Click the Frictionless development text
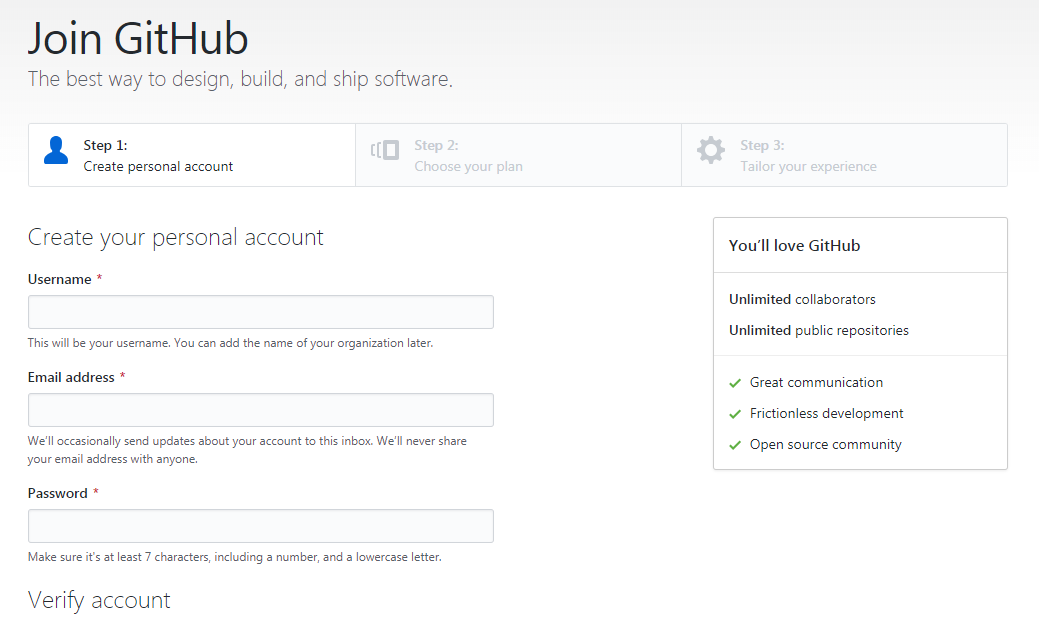The height and width of the screenshot is (637, 1039). pyautogui.click(x=826, y=414)
